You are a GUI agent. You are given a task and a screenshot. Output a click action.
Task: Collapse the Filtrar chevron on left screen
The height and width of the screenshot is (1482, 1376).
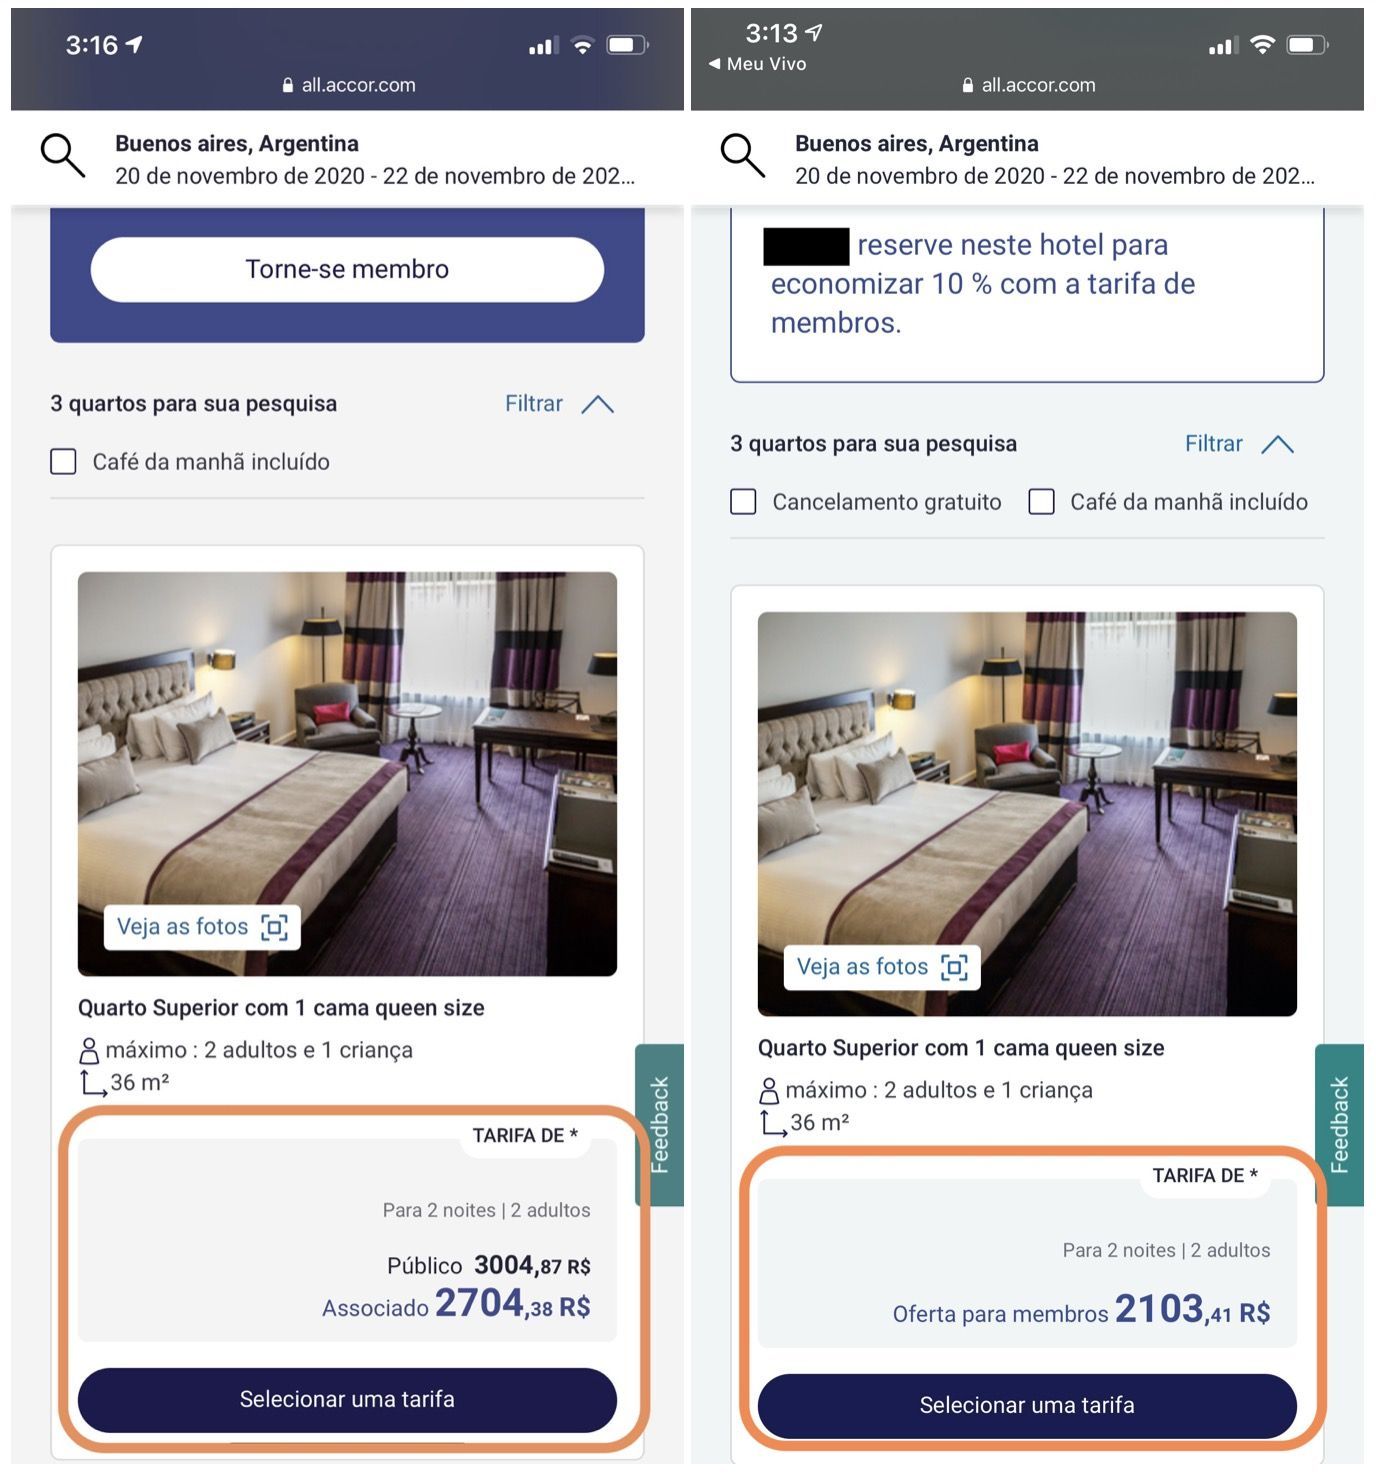pos(597,405)
